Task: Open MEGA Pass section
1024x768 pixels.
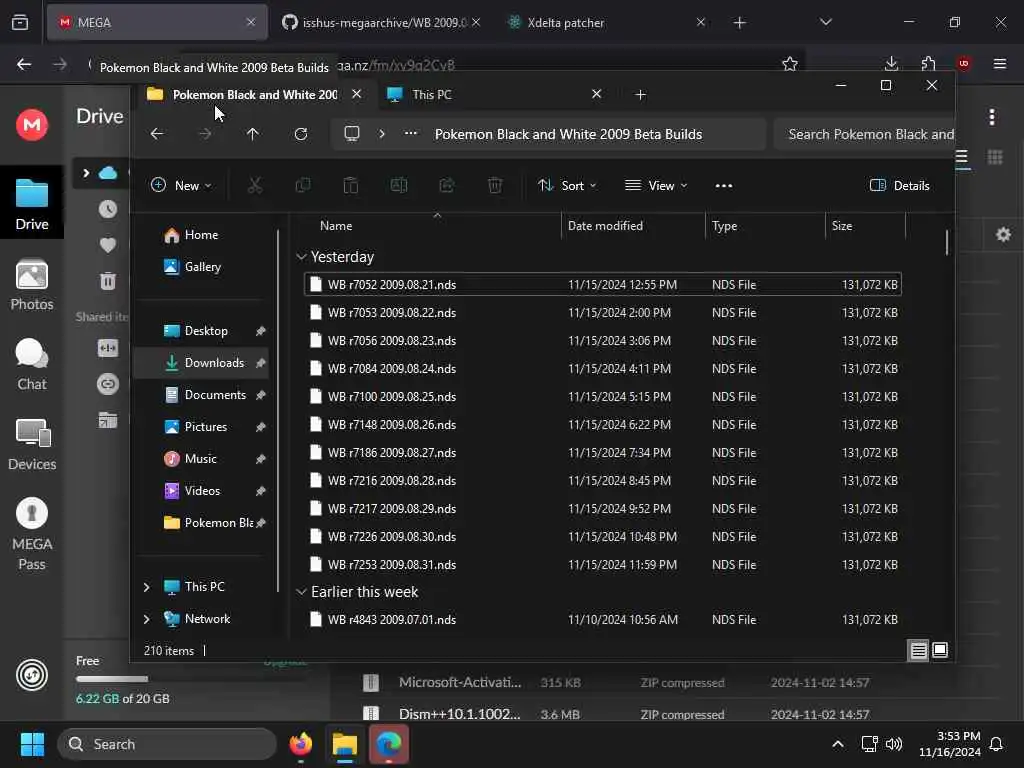Action: coord(31,534)
